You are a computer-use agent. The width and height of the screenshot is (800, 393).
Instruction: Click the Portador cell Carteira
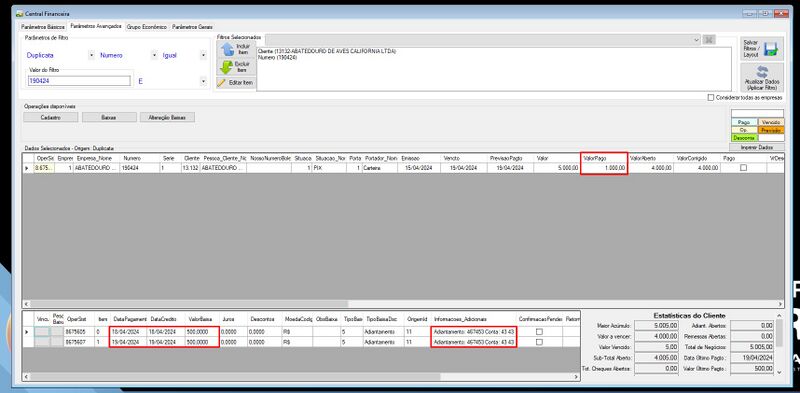click(x=381, y=167)
